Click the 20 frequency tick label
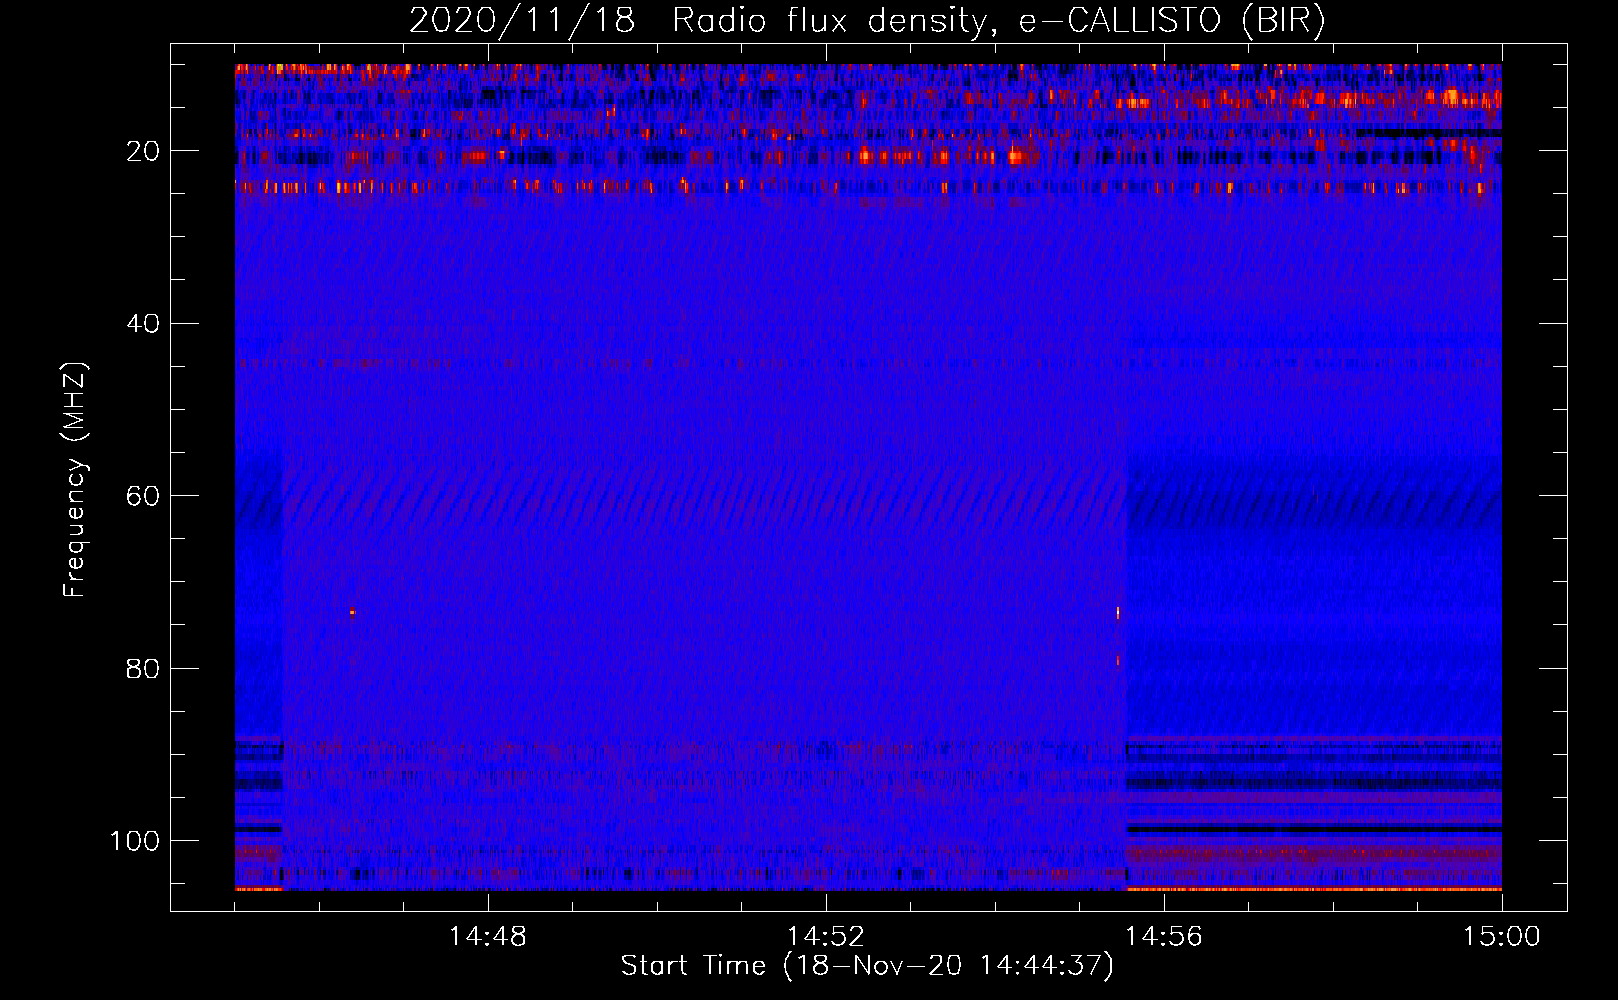This screenshot has height=1000, width=1618. coord(144,151)
